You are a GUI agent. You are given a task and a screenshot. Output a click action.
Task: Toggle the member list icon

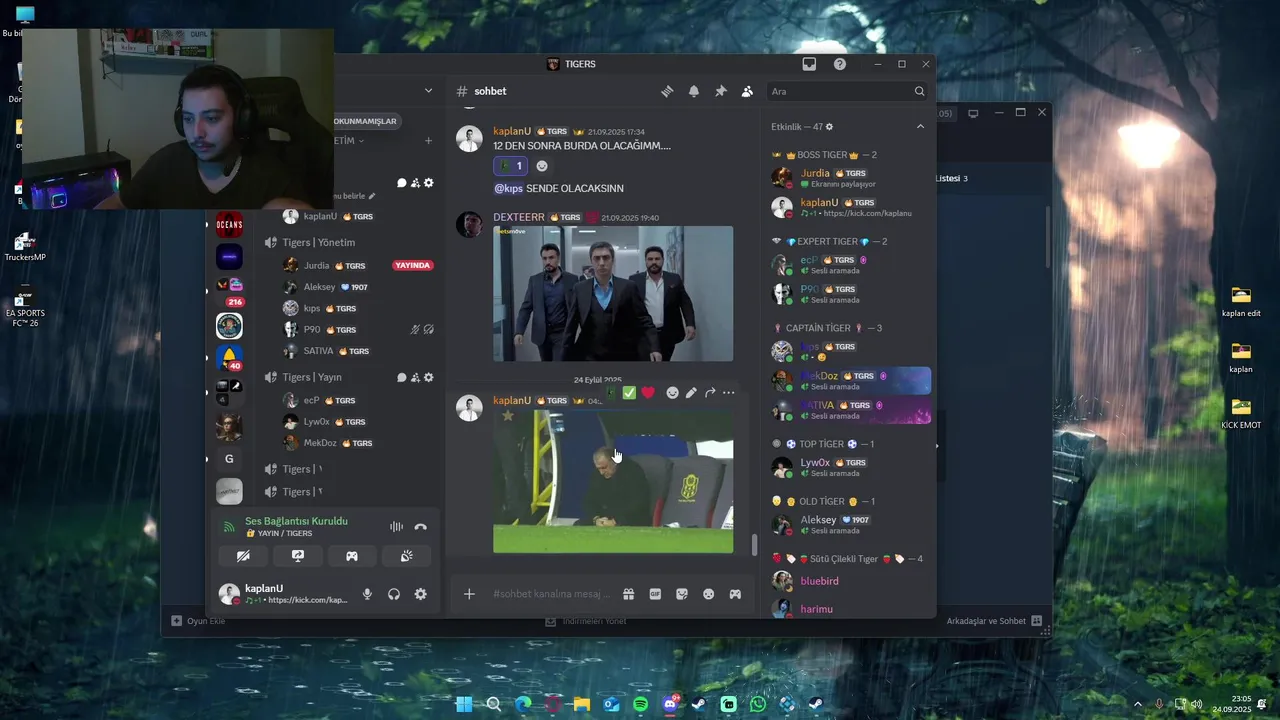point(747,91)
